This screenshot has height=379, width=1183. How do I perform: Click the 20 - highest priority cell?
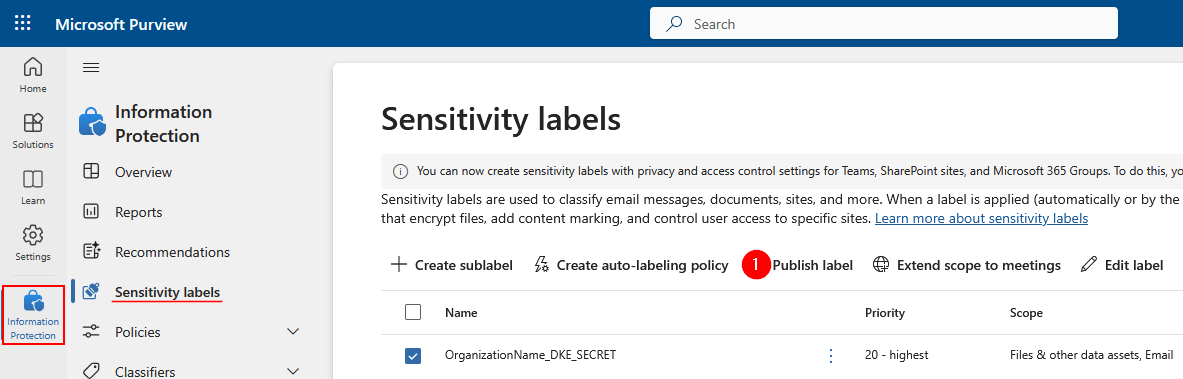pyautogui.click(x=896, y=355)
